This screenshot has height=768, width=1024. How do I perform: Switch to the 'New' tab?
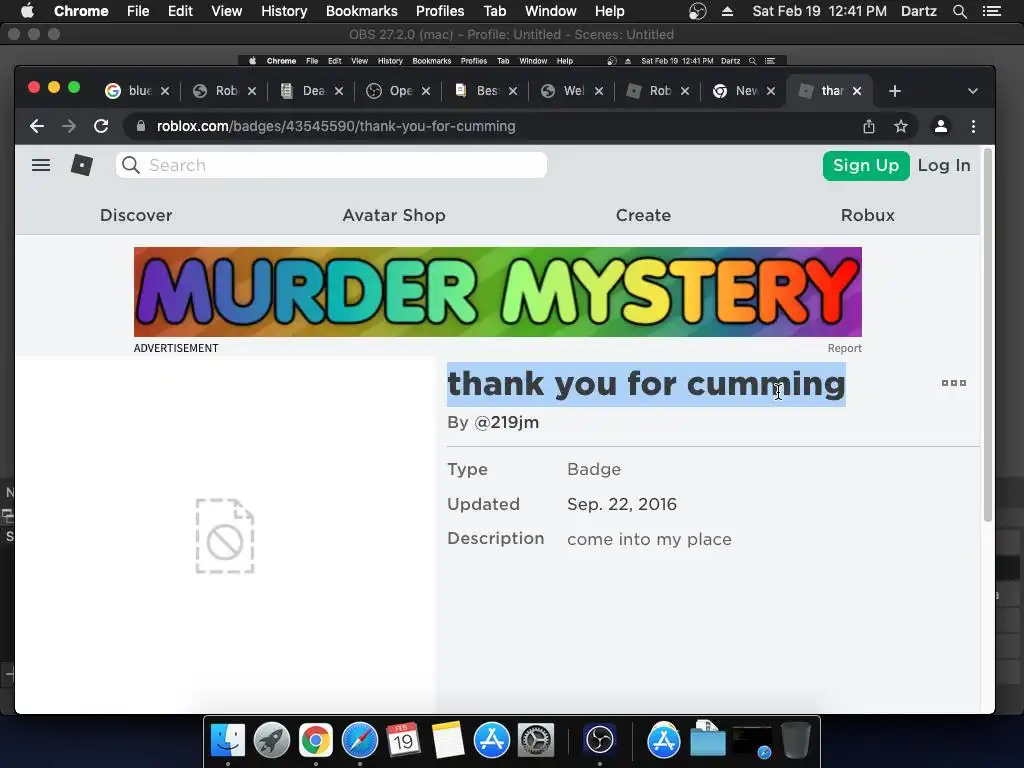735,91
